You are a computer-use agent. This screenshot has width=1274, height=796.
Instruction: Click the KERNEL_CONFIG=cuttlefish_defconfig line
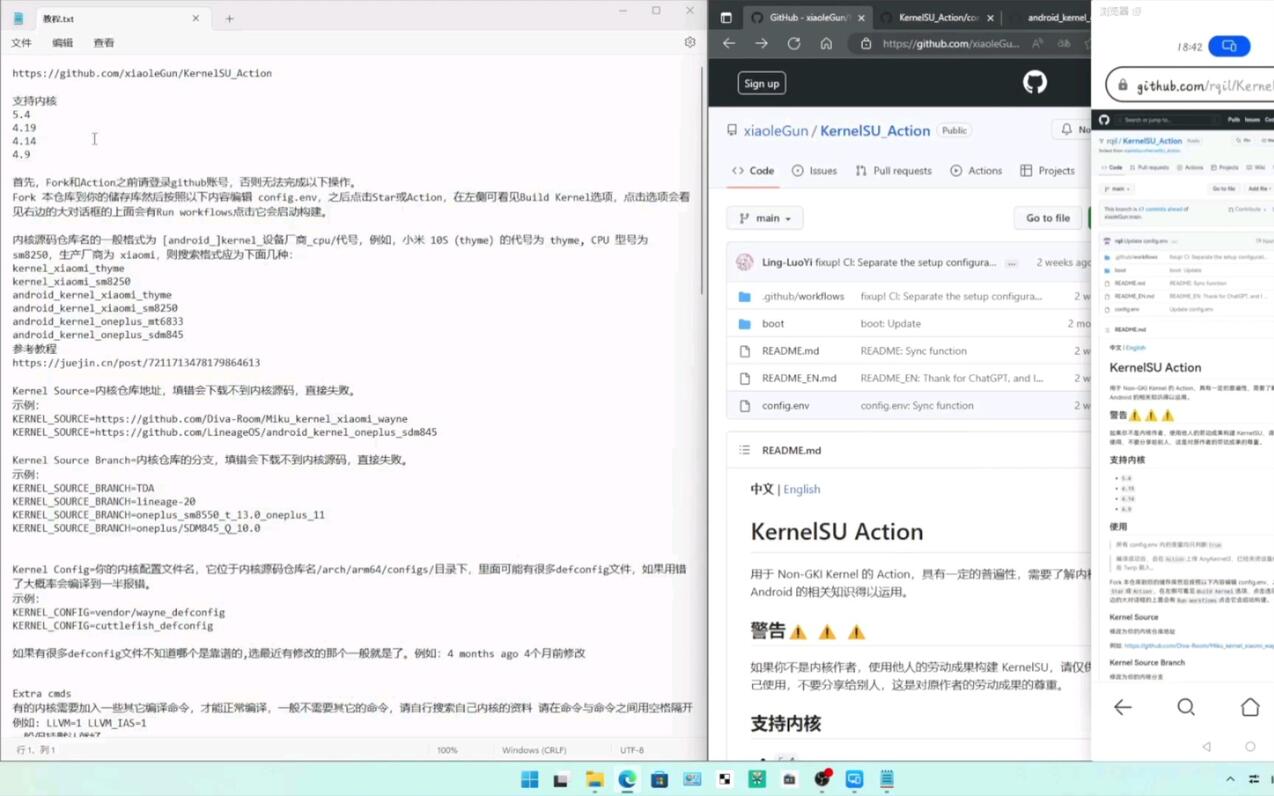coord(113,626)
